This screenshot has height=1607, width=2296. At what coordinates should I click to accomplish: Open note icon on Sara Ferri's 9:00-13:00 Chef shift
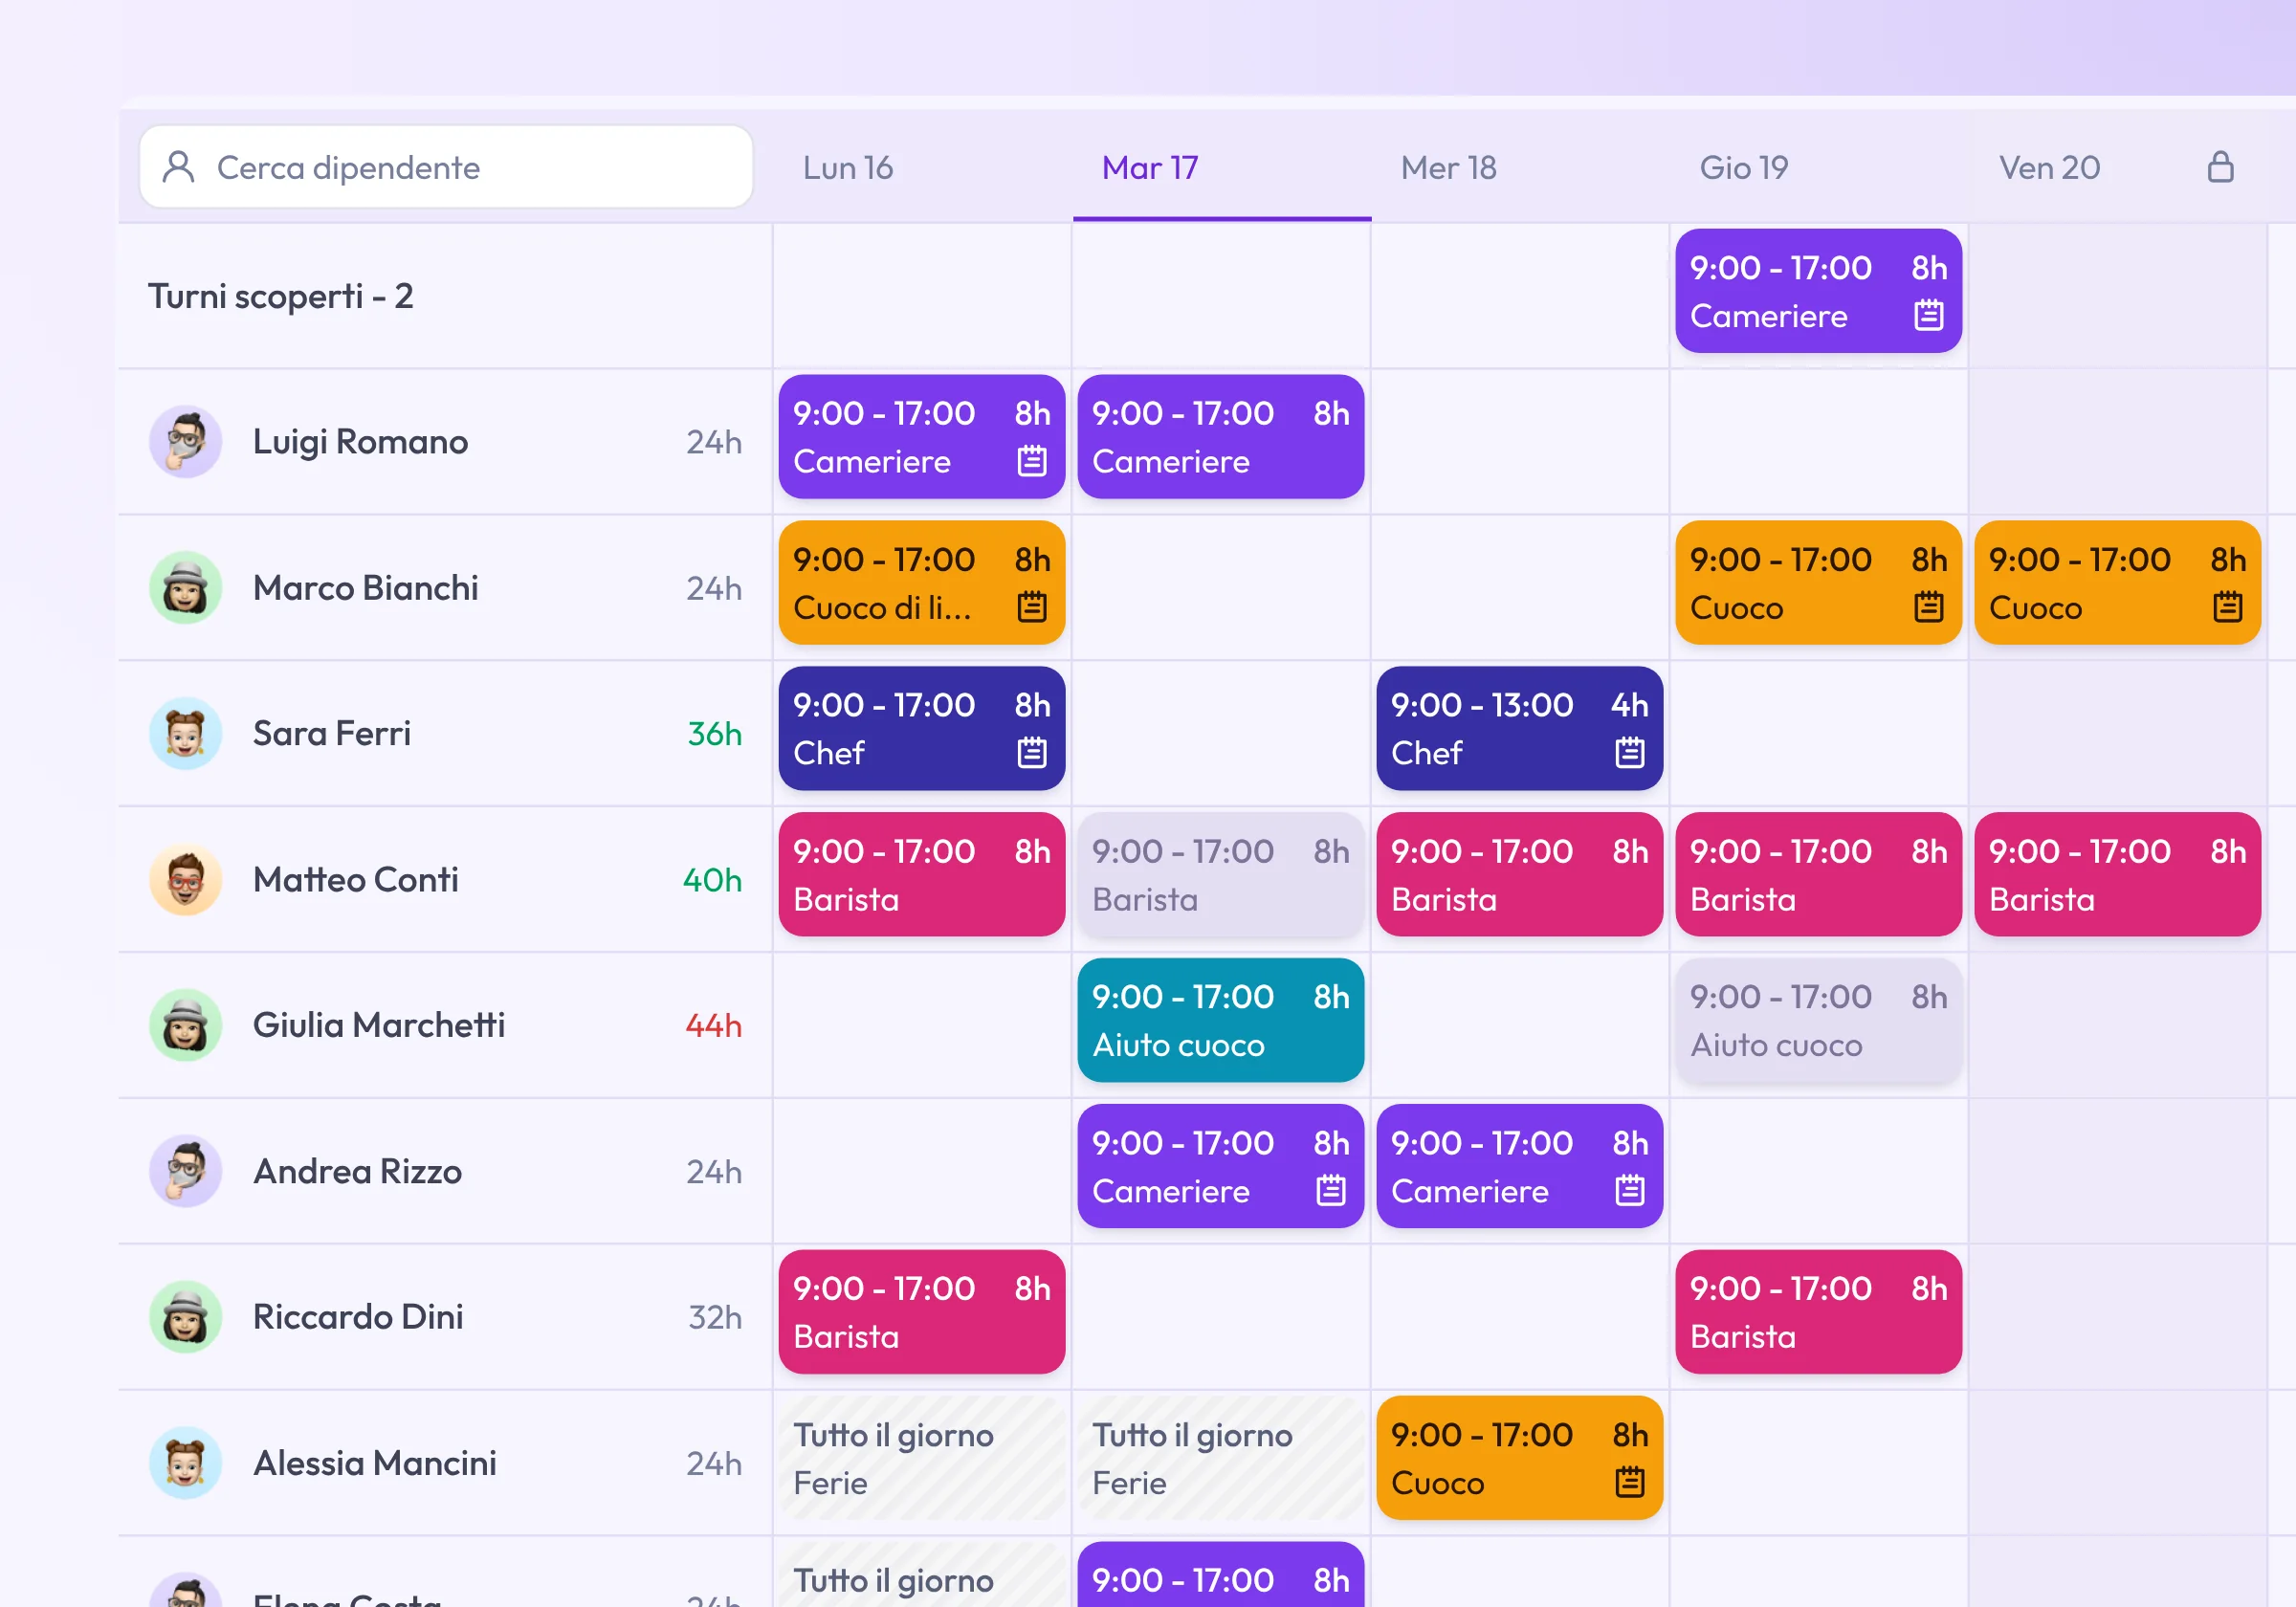tap(1630, 753)
